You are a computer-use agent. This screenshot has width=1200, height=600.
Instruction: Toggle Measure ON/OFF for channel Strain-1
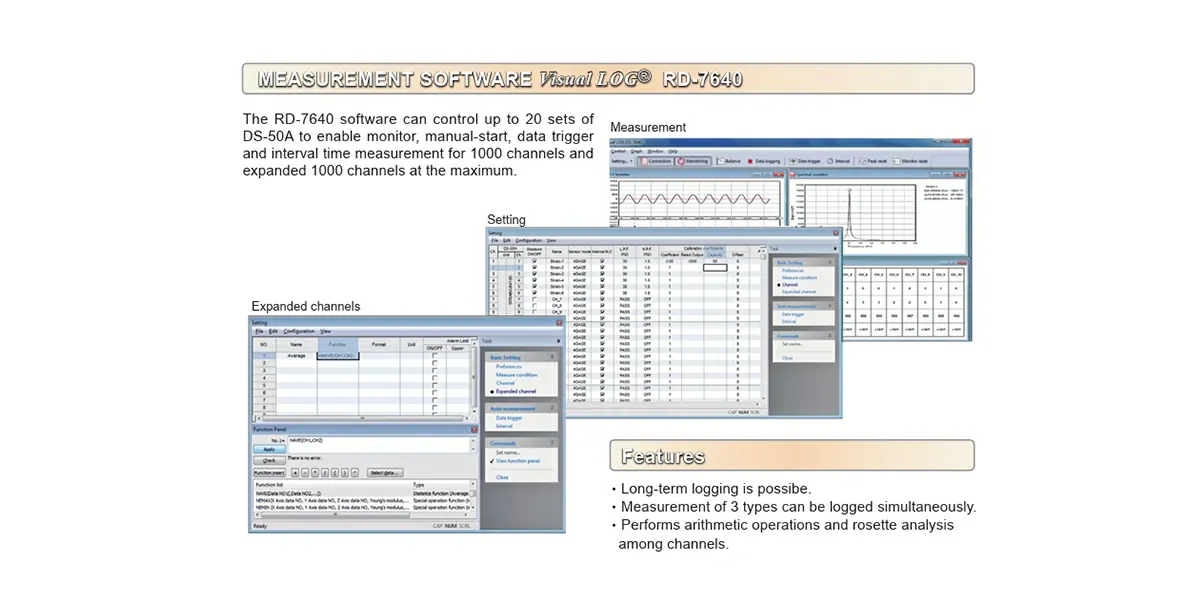tap(534, 260)
